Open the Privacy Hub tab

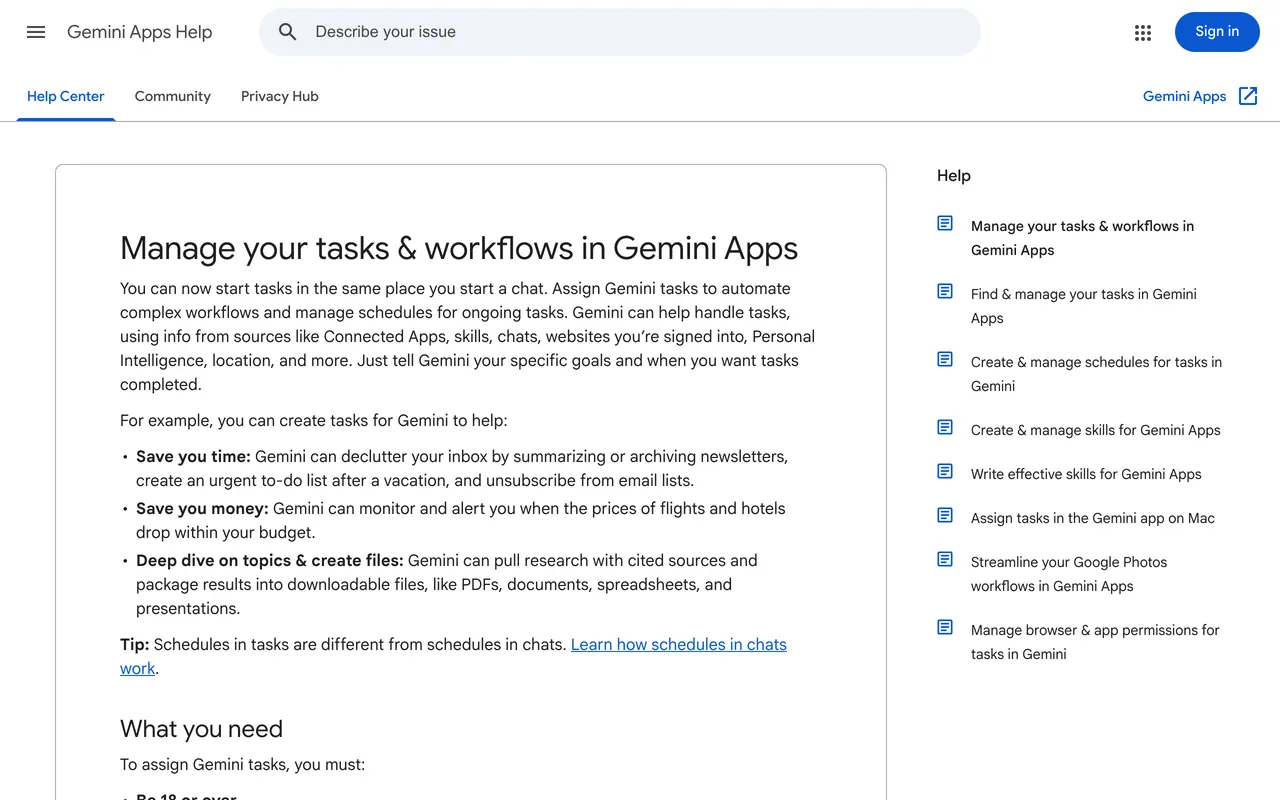click(280, 96)
